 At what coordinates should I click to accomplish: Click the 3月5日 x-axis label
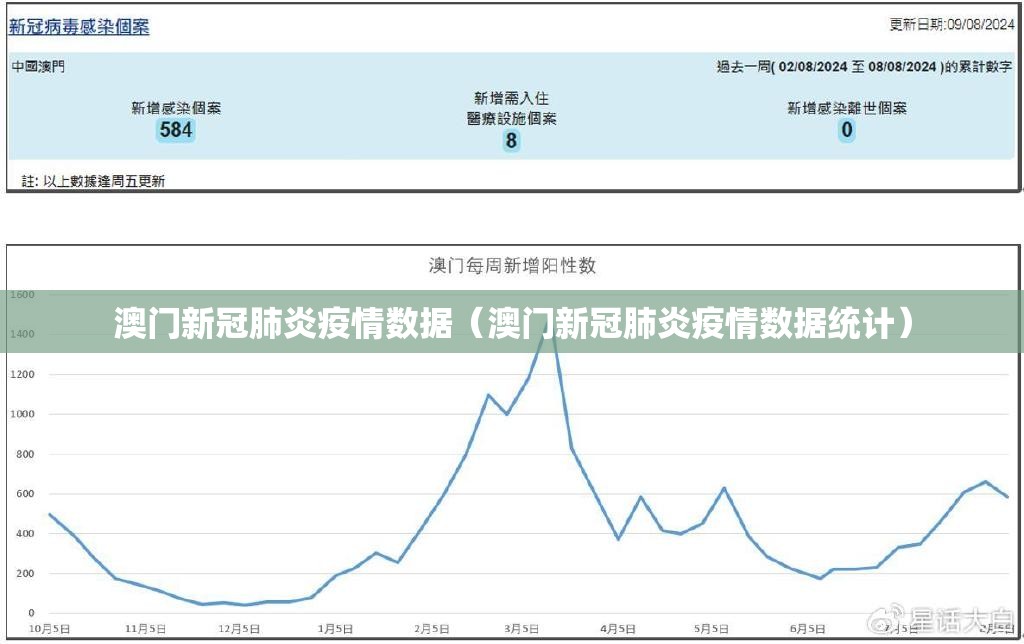pyautogui.click(x=520, y=629)
